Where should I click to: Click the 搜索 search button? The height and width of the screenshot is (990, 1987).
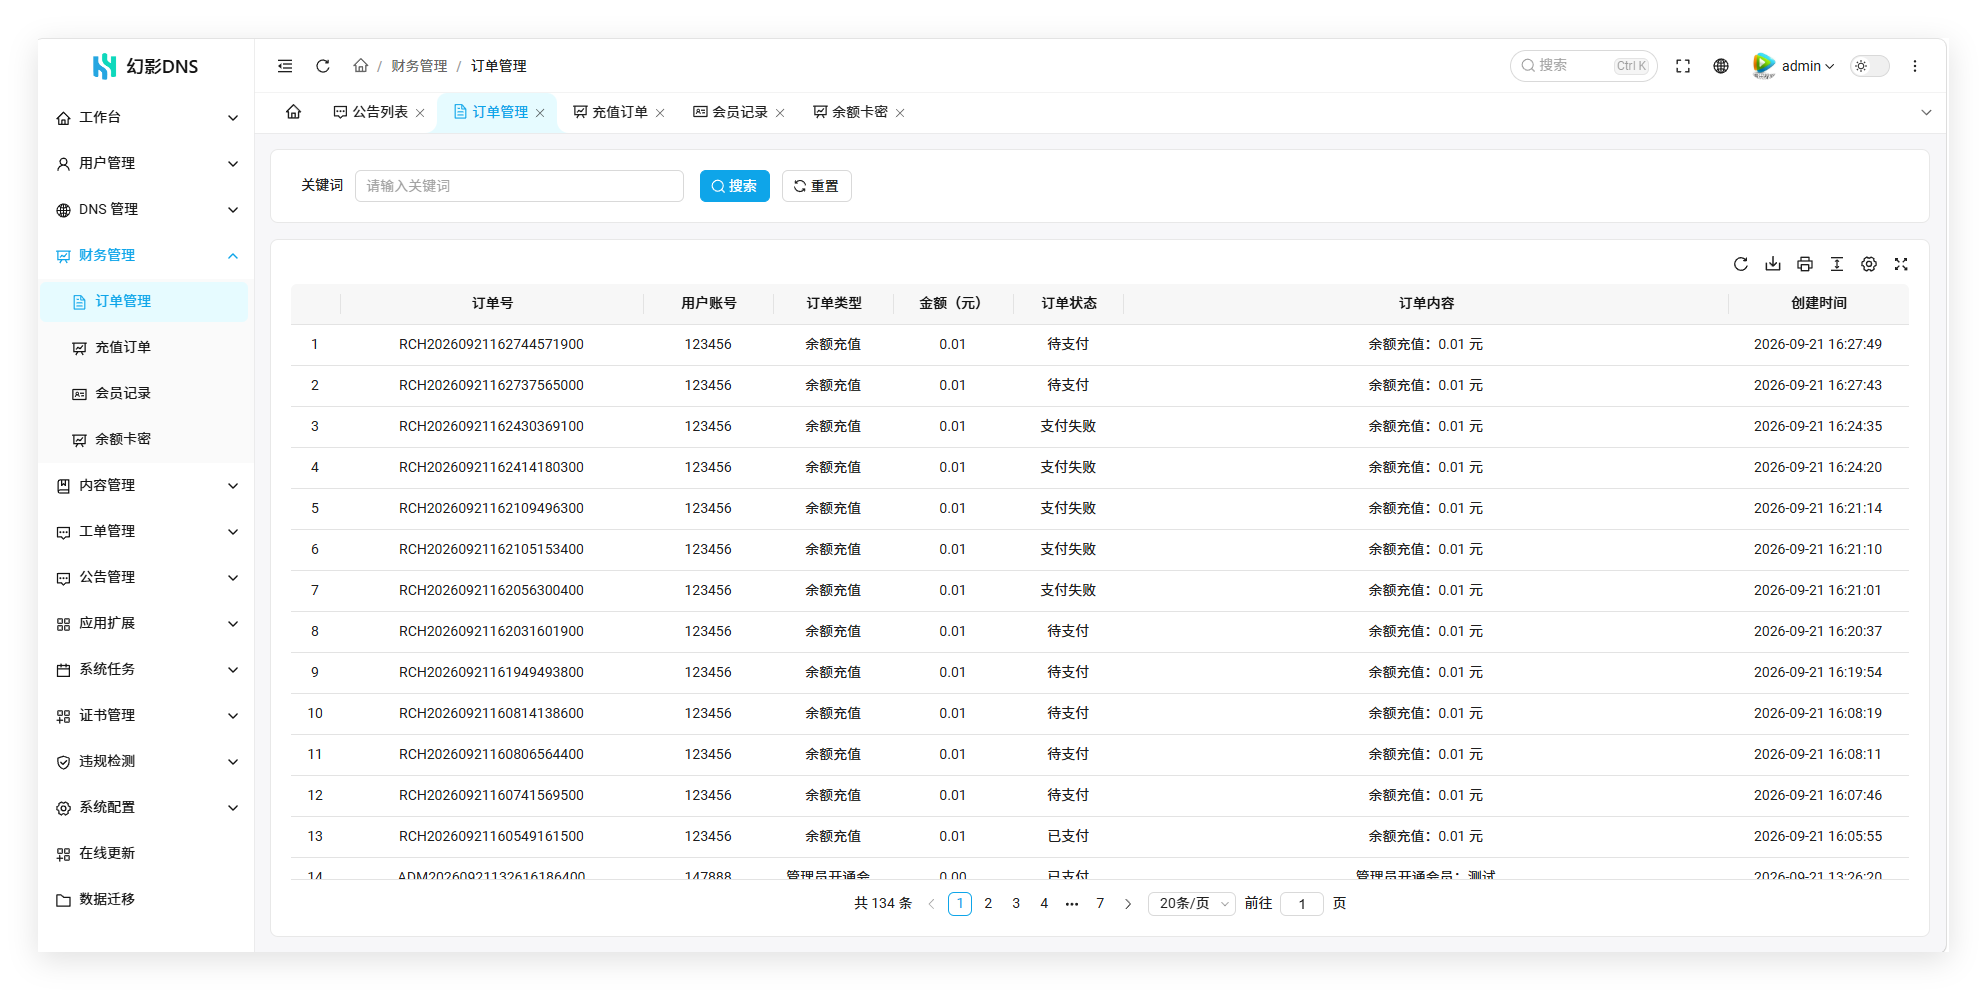[735, 186]
